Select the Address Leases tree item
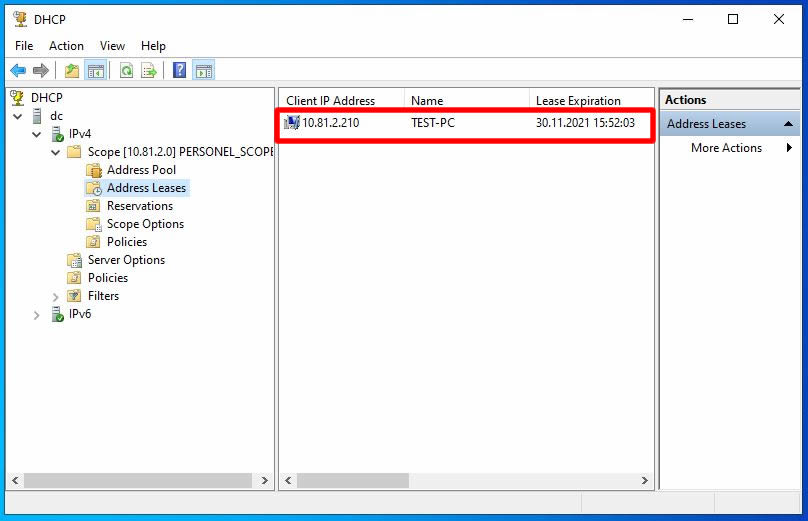 146,188
